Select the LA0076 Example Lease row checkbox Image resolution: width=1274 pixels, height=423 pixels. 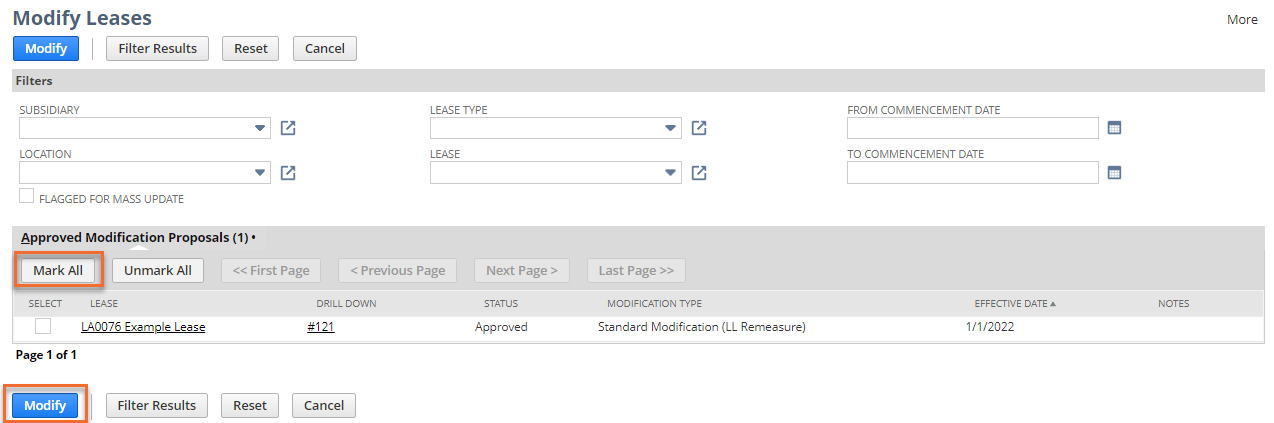click(x=43, y=326)
